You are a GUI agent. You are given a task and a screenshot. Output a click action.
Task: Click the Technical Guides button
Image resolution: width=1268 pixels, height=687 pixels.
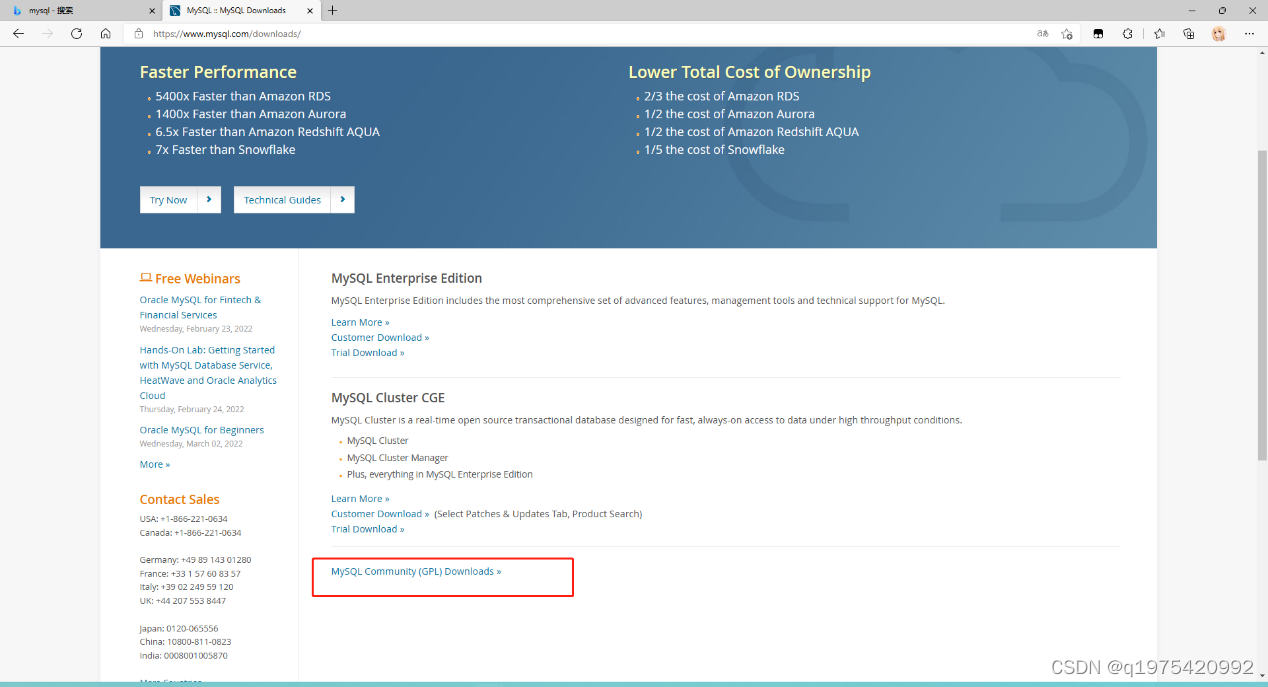tap(294, 200)
